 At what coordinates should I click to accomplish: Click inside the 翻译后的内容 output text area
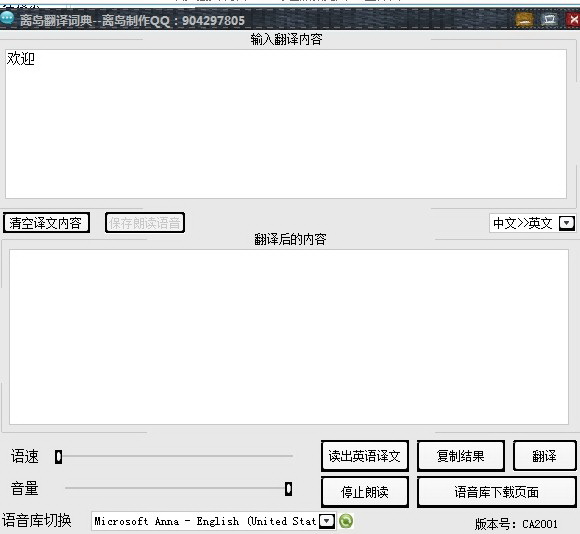(289, 337)
